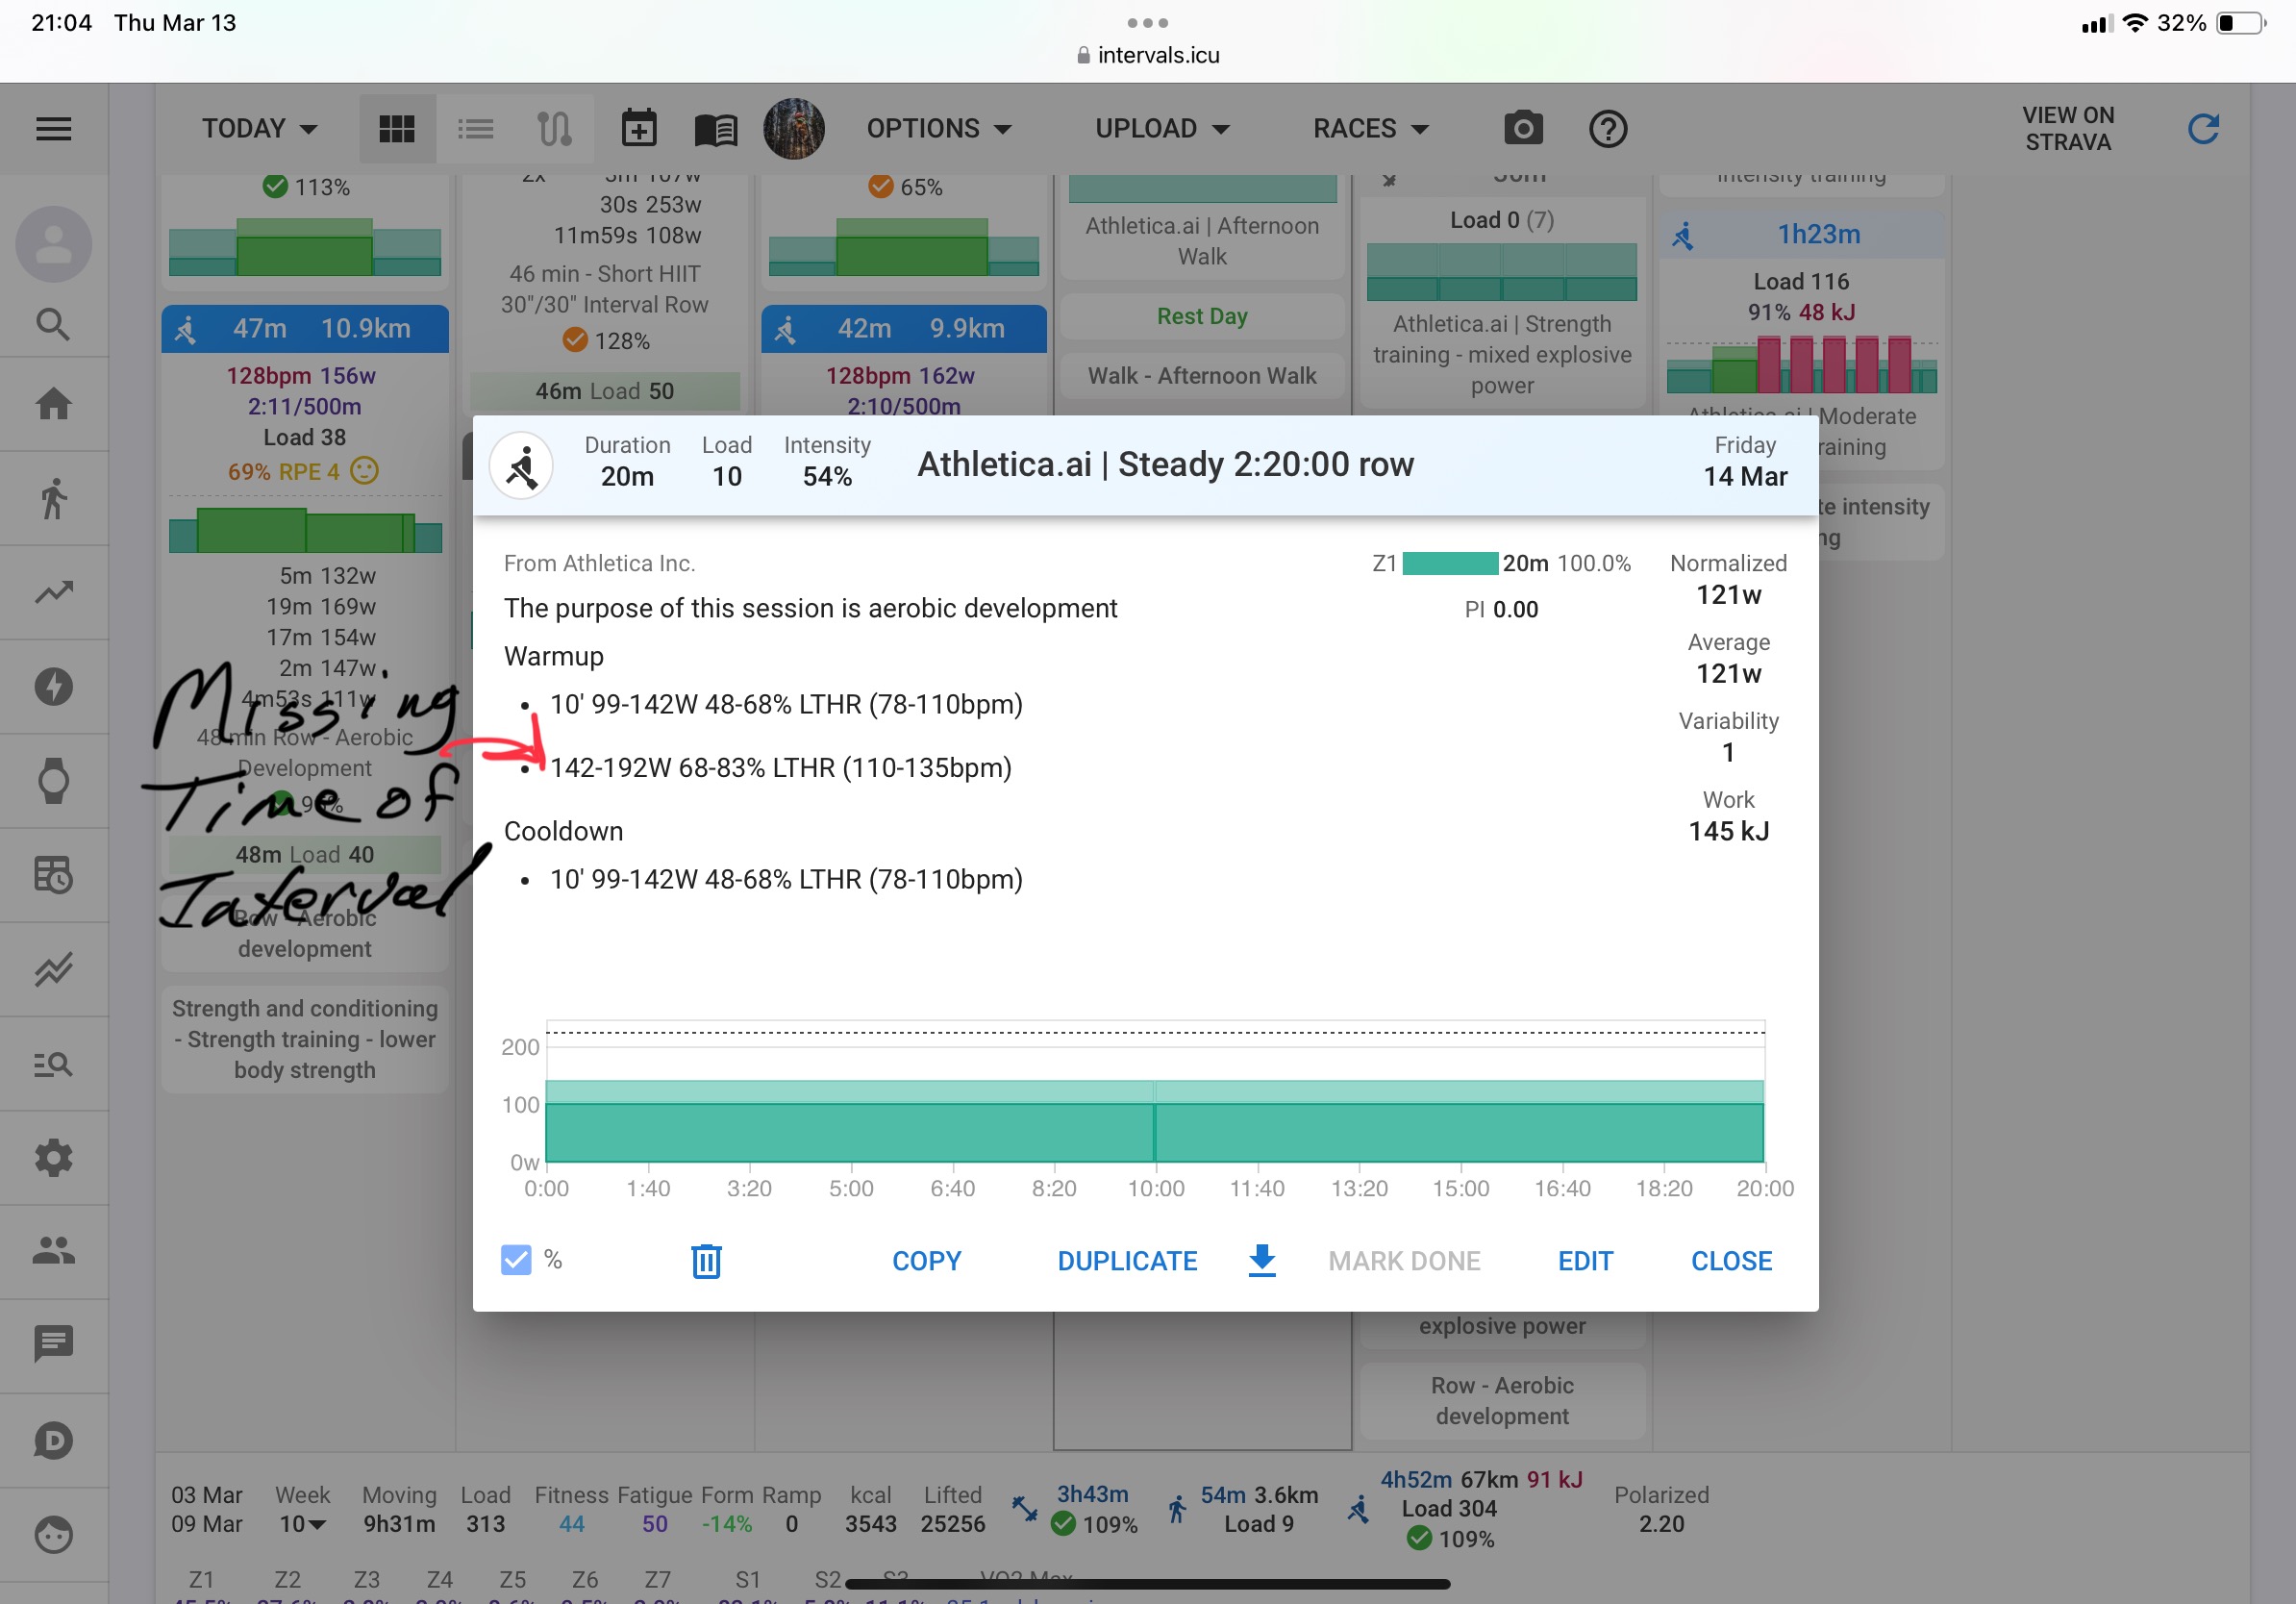Open the Disqus D icon in the sidebar

pyautogui.click(x=54, y=1440)
